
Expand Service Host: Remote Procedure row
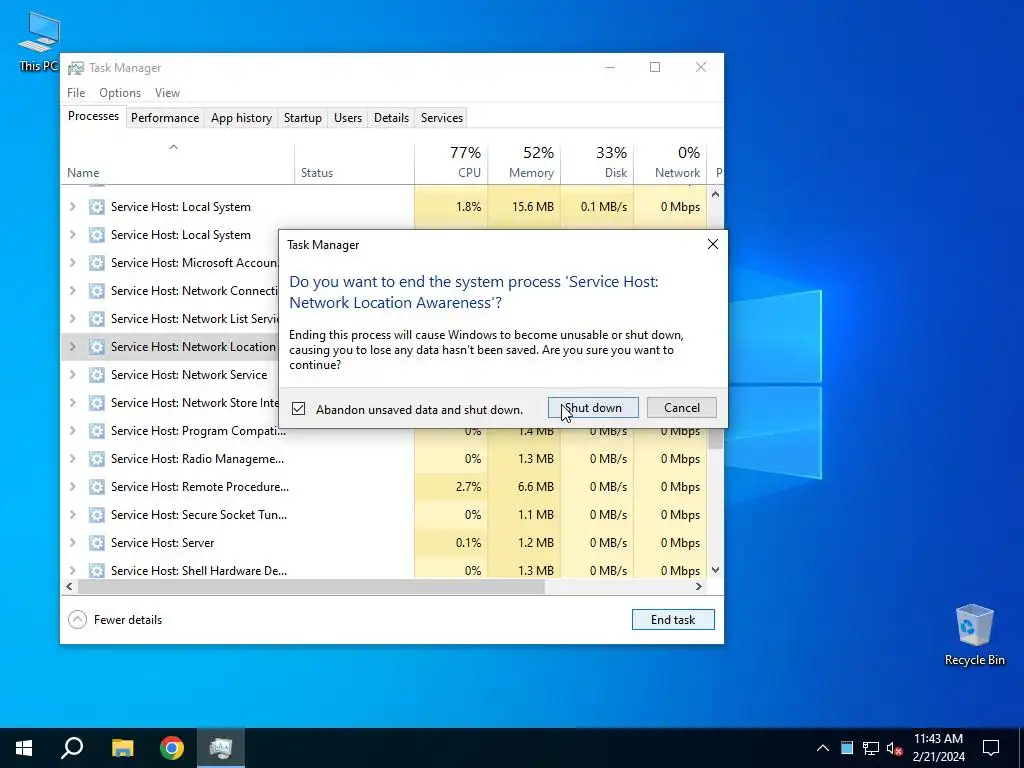72,487
